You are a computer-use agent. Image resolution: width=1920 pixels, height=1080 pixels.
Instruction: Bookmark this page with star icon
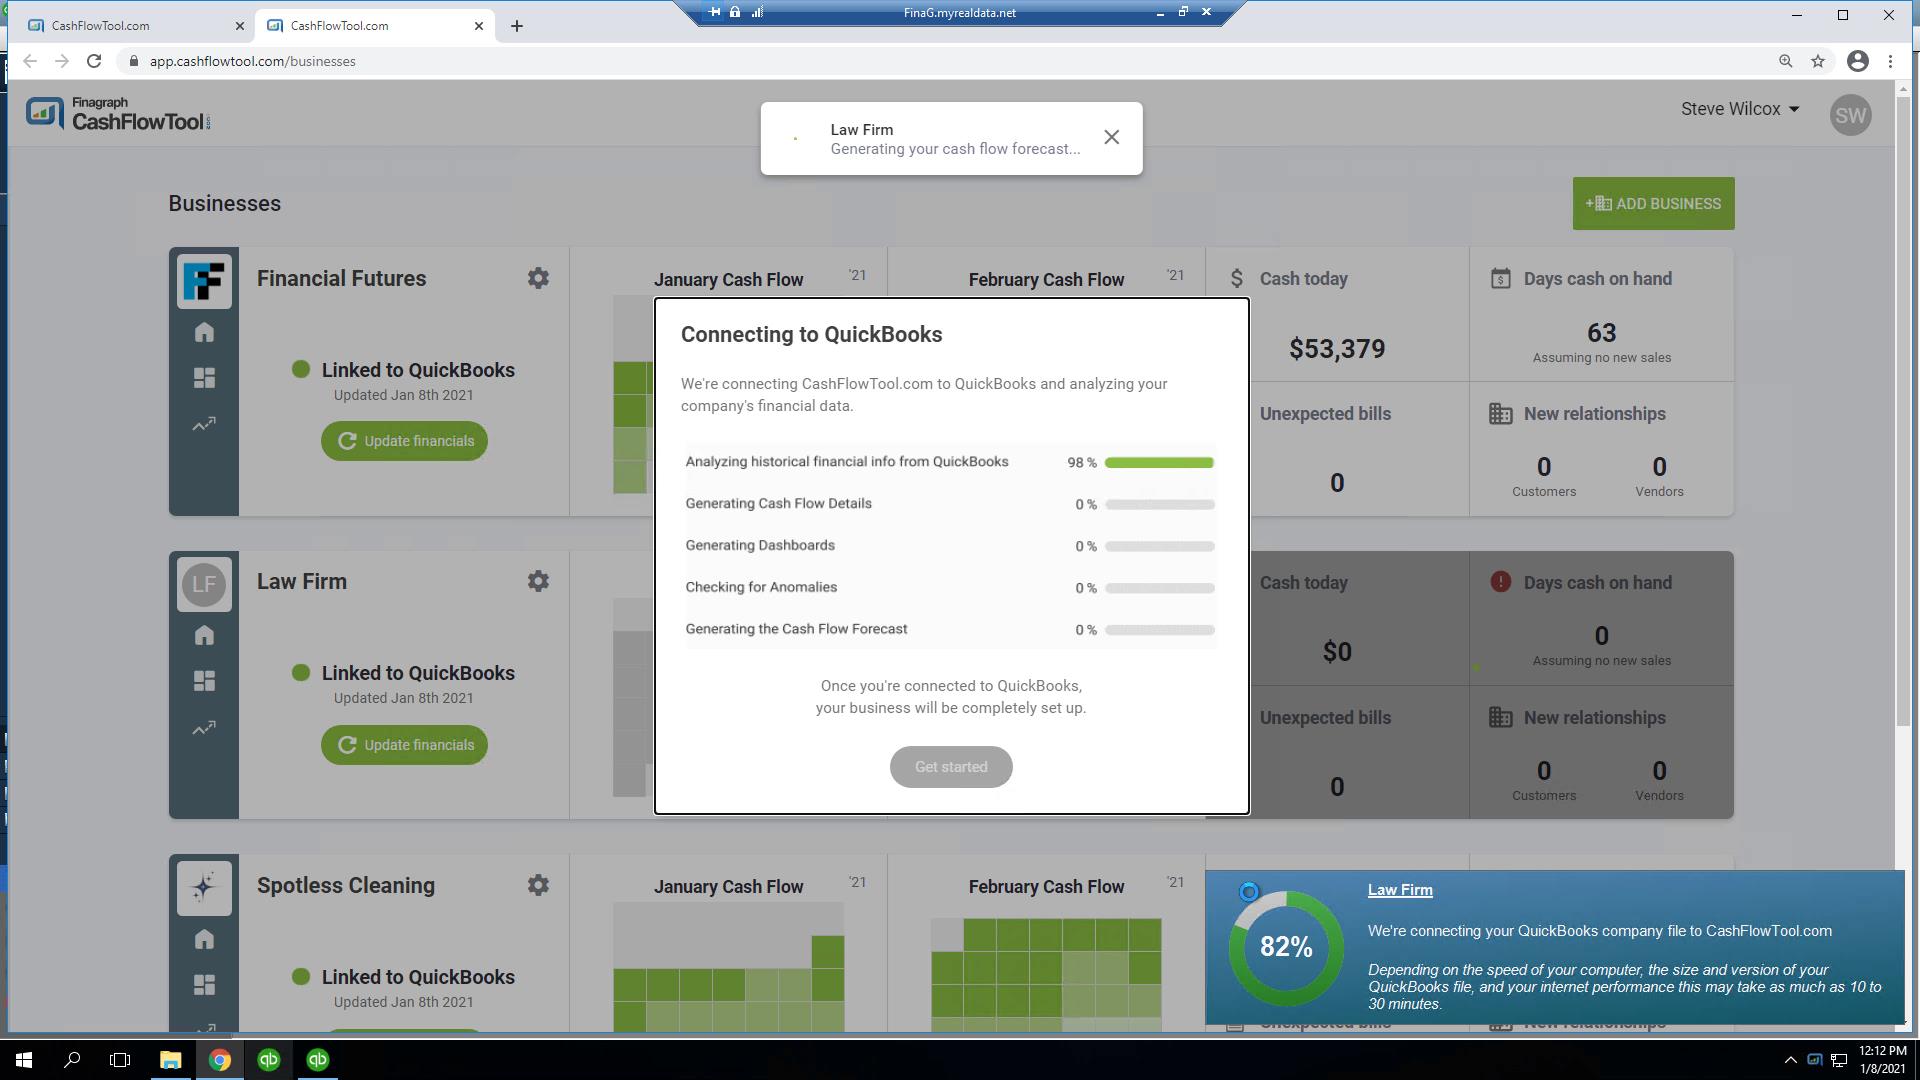click(1818, 61)
